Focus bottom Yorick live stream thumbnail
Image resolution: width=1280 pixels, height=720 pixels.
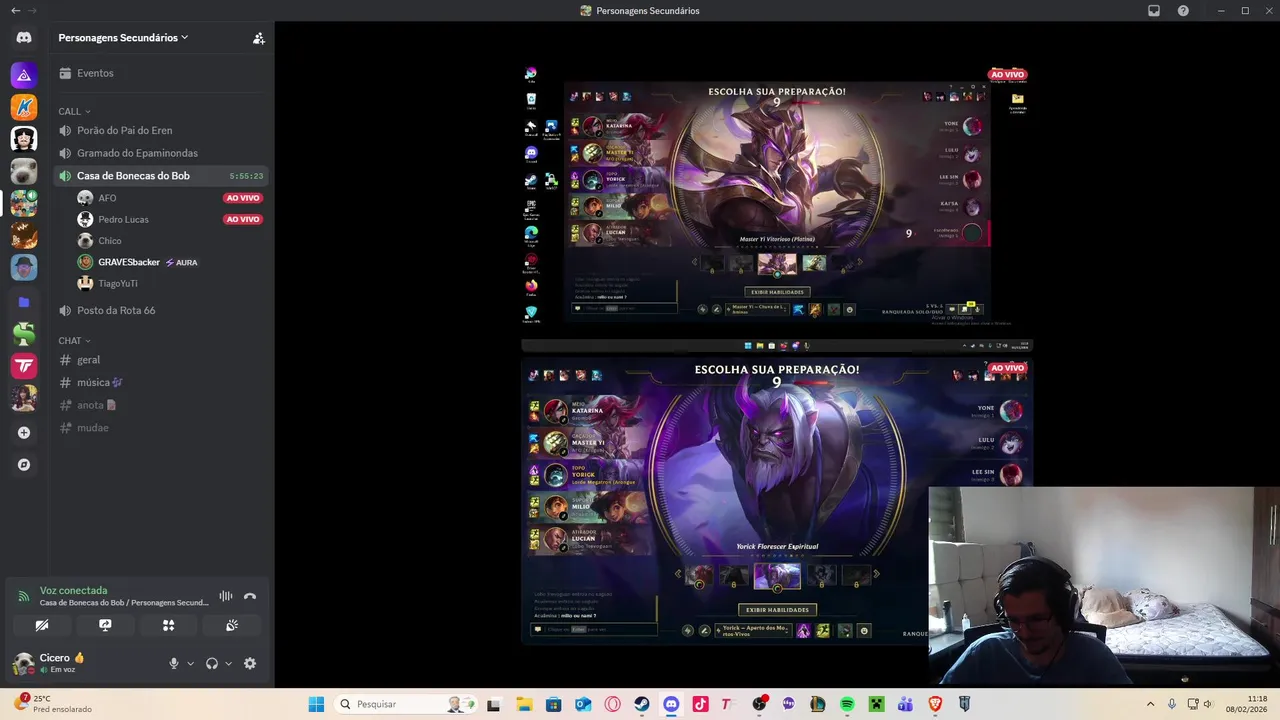tap(777, 502)
